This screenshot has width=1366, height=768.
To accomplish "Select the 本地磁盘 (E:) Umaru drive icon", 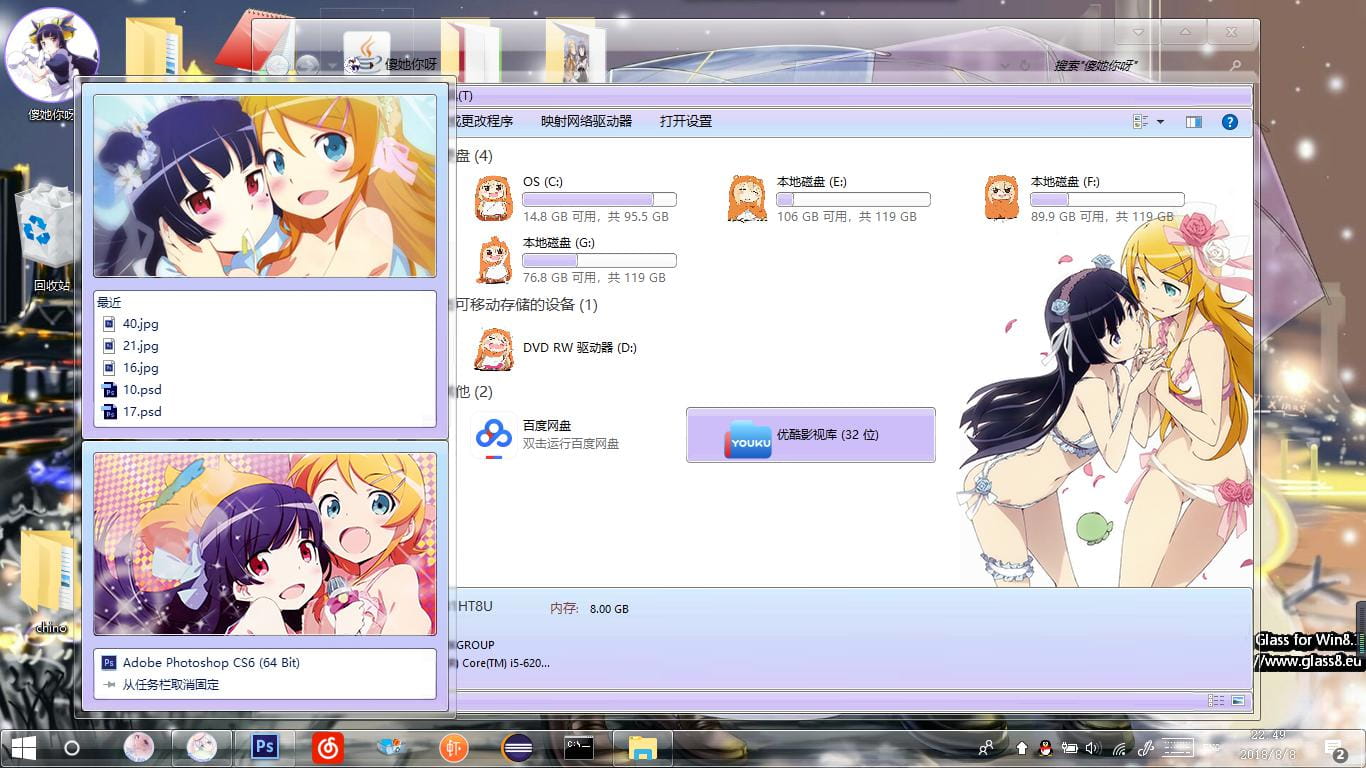I will point(747,197).
